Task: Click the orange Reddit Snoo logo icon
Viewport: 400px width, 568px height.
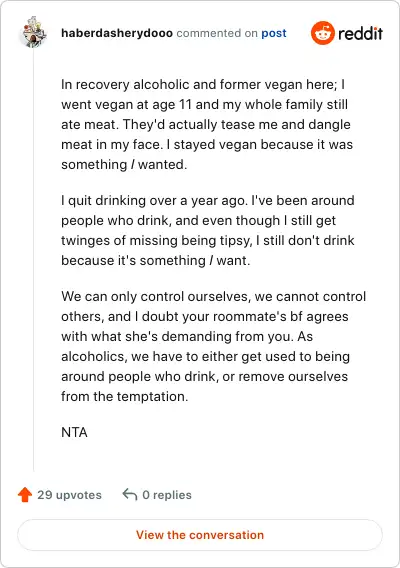Action: click(322, 33)
